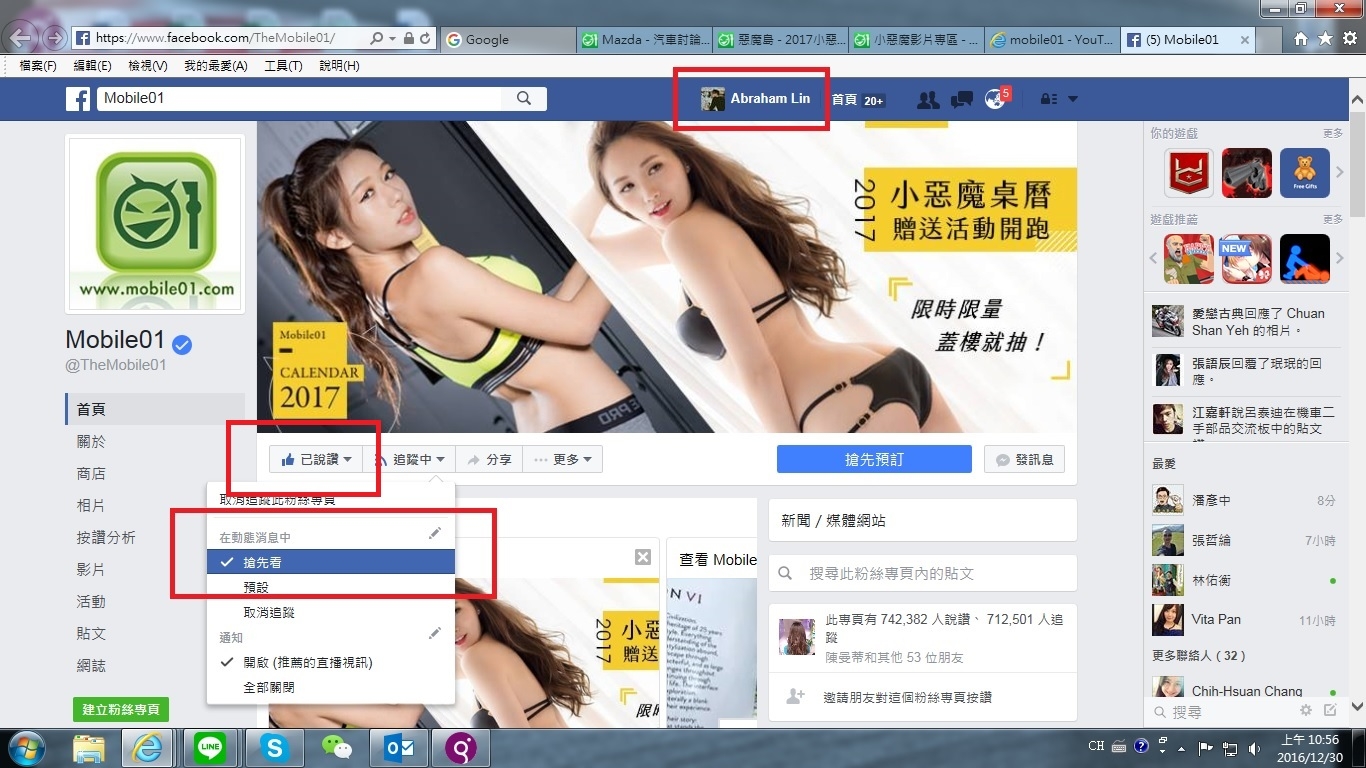The image size is (1366, 768).
Task: Click 更多 next to 你的遊戲
Action: pos(1333,133)
